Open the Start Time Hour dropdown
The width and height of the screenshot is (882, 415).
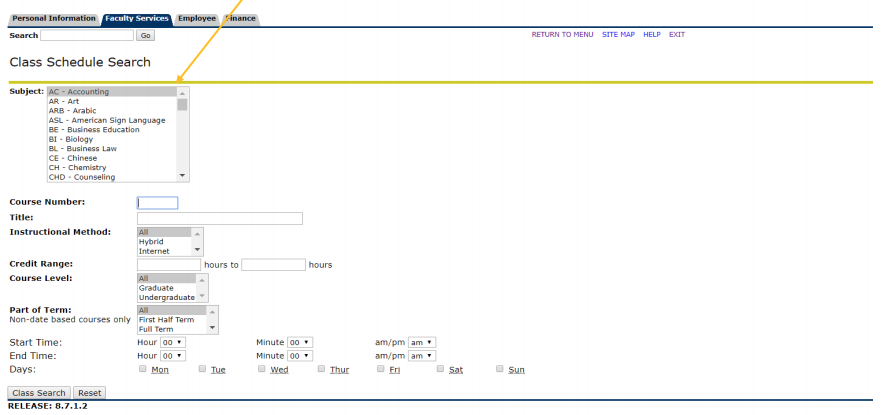click(173, 342)
